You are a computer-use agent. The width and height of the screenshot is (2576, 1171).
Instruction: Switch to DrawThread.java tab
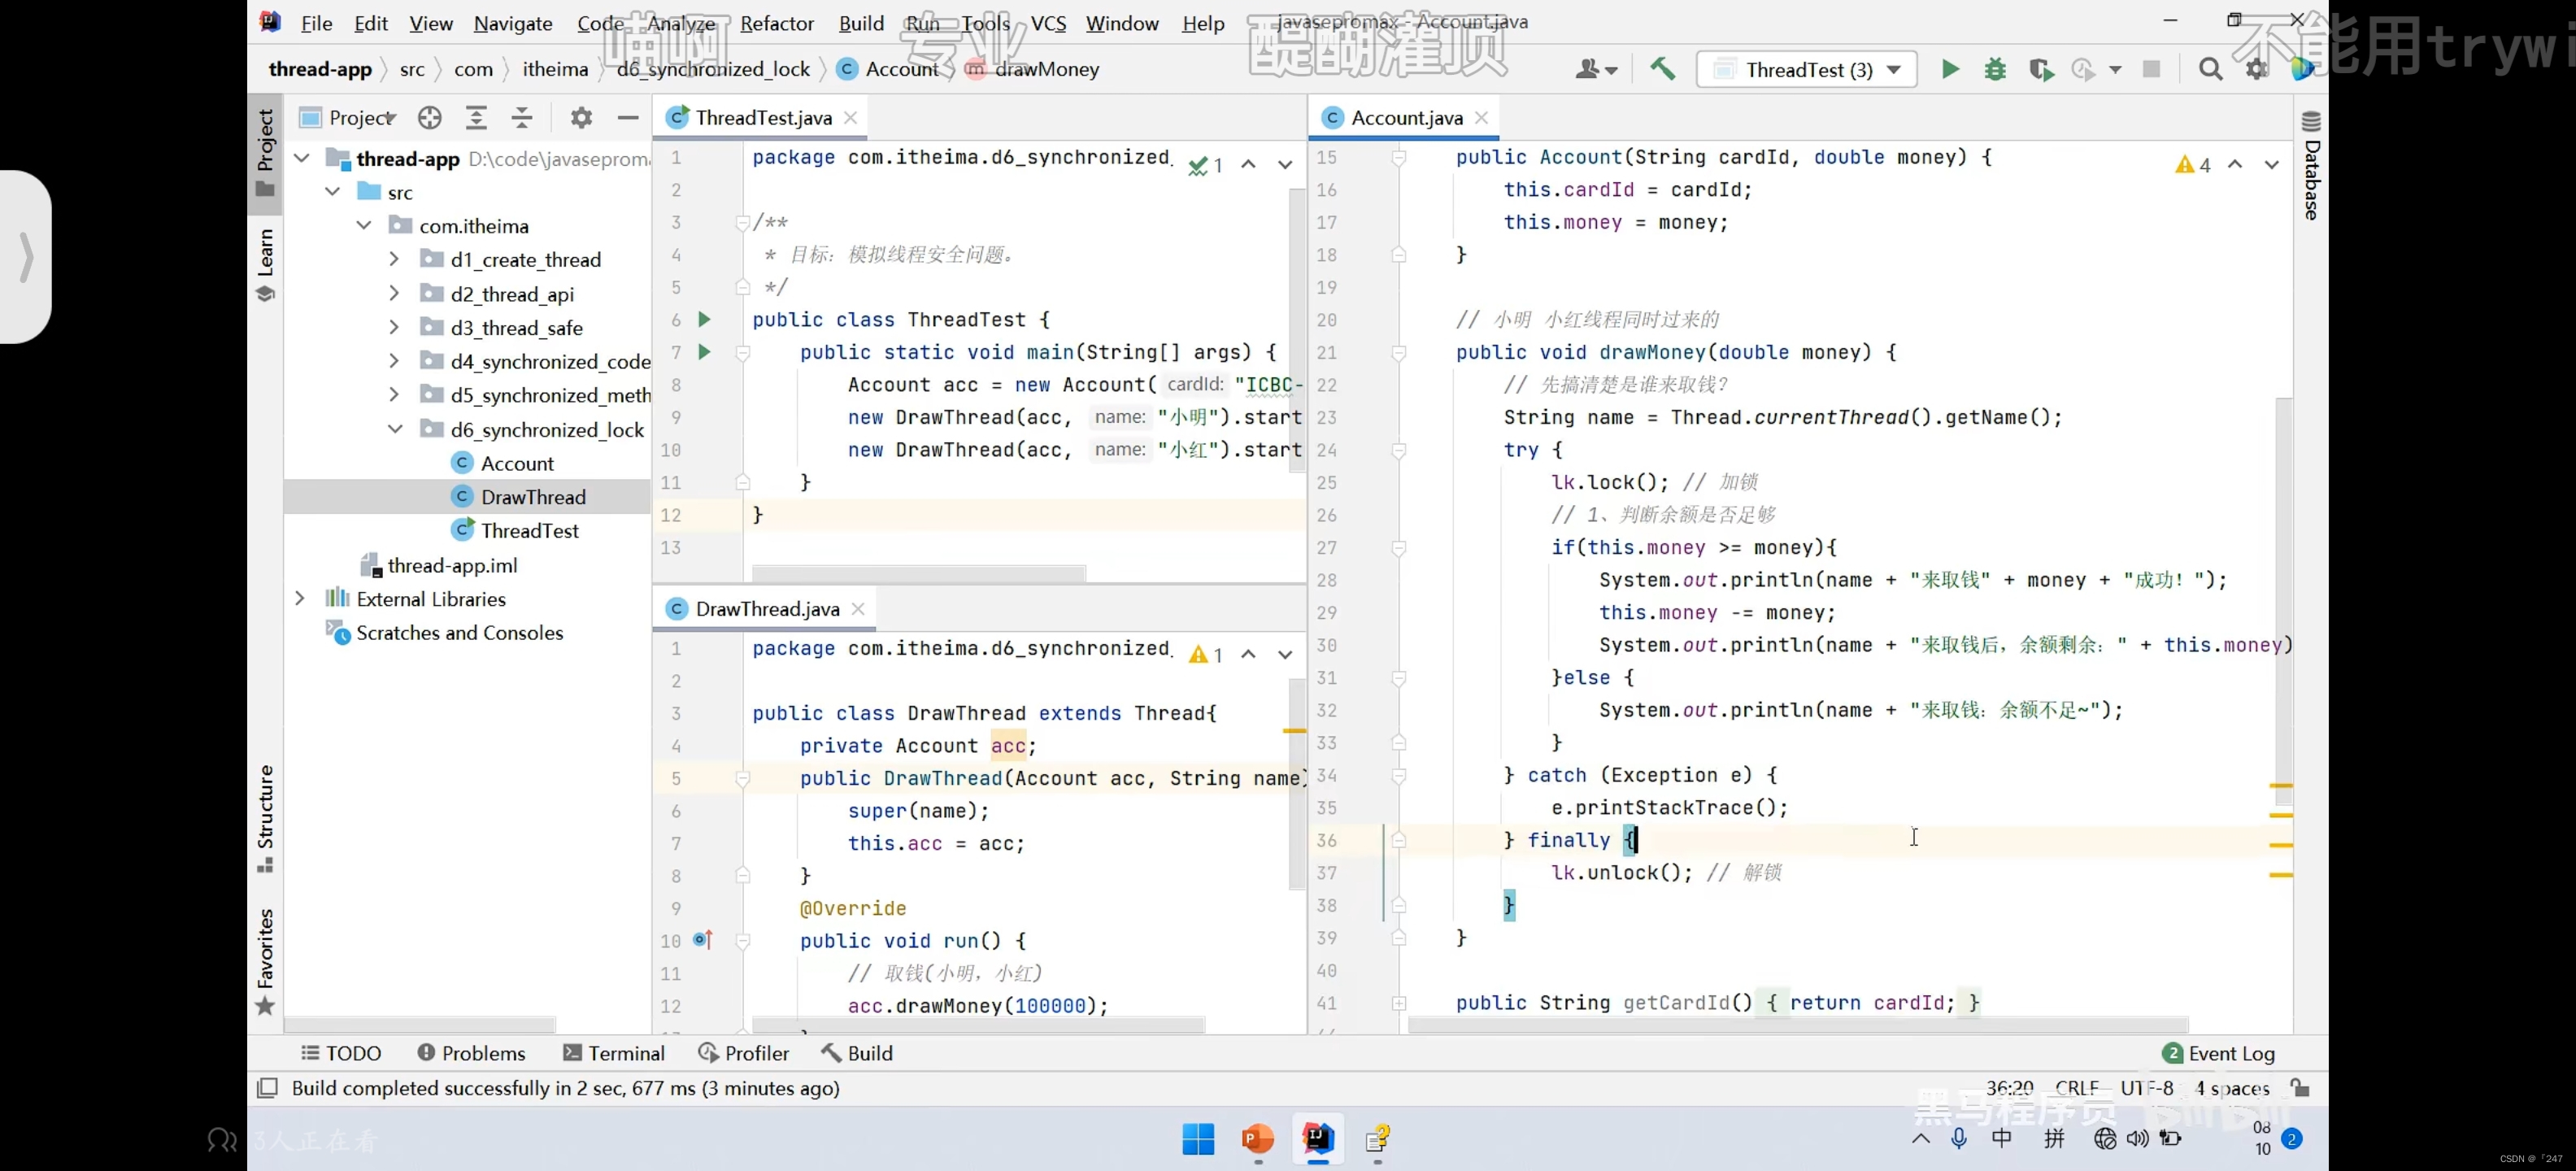click(766, 609)
